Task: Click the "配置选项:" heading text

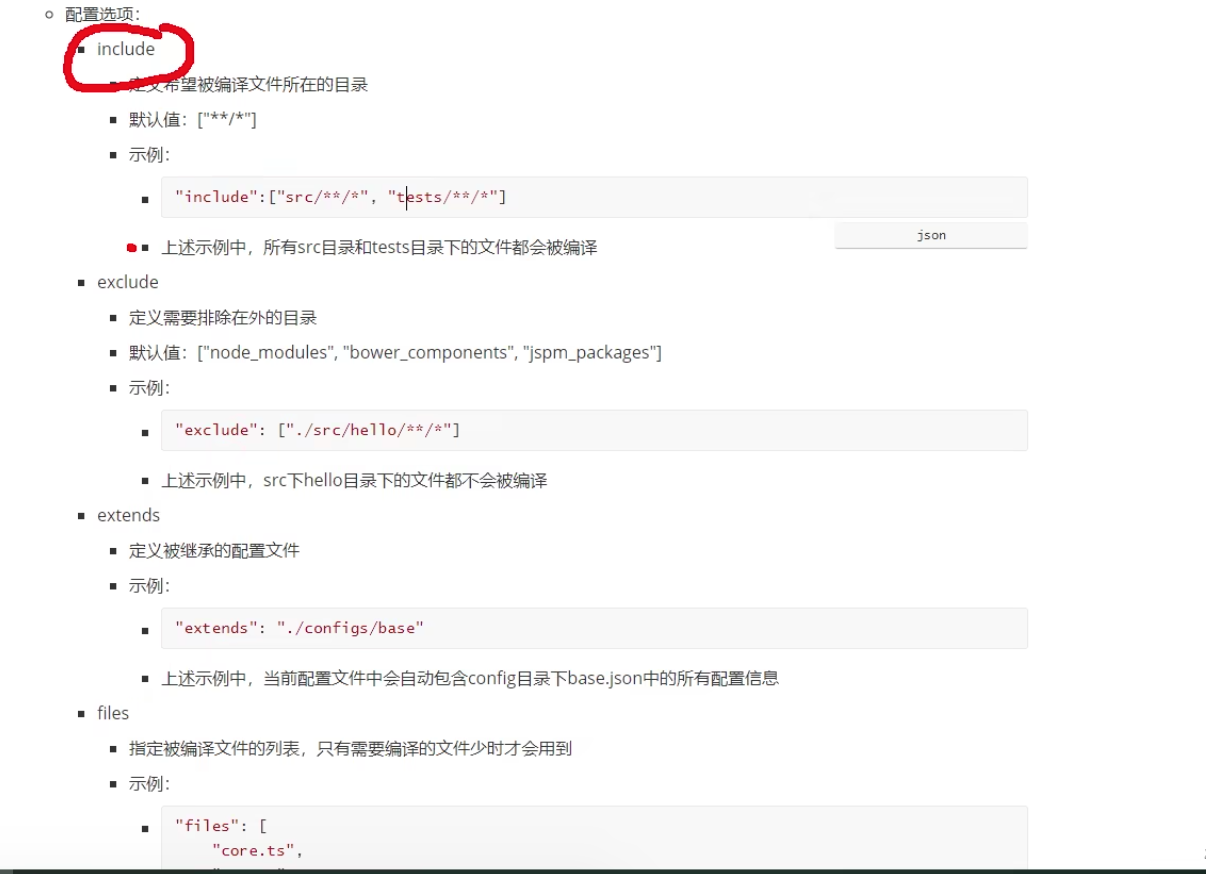Action: click(x=104, y=14)
